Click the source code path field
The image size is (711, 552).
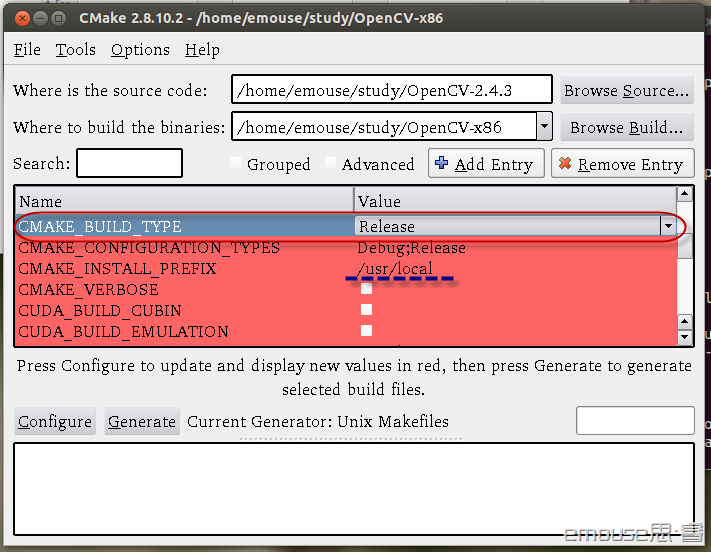point(392,90)
